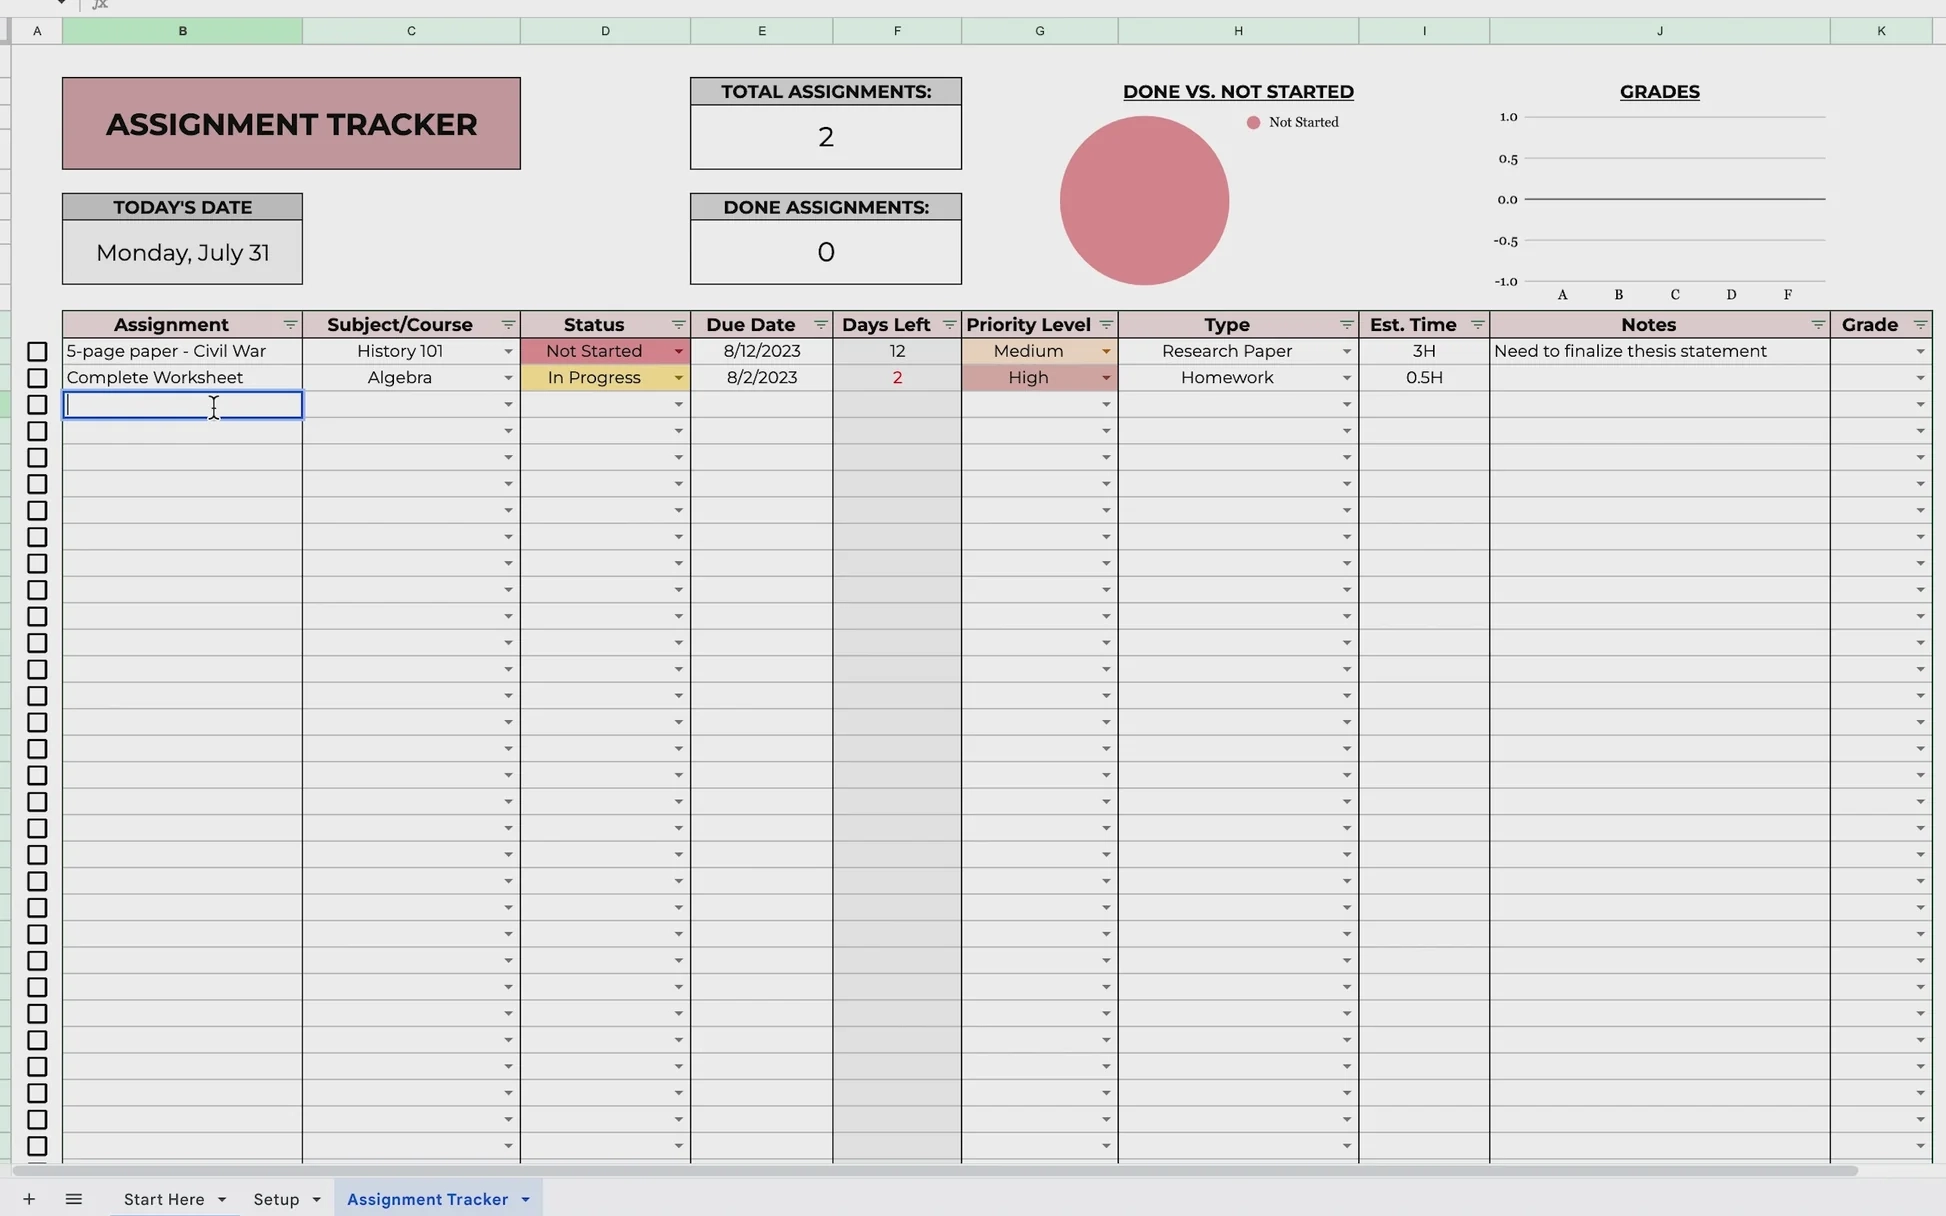Open the Status dropdown showing In Progress
The width and height of the screenshot is (1946, 1216).
click(679, 377)
